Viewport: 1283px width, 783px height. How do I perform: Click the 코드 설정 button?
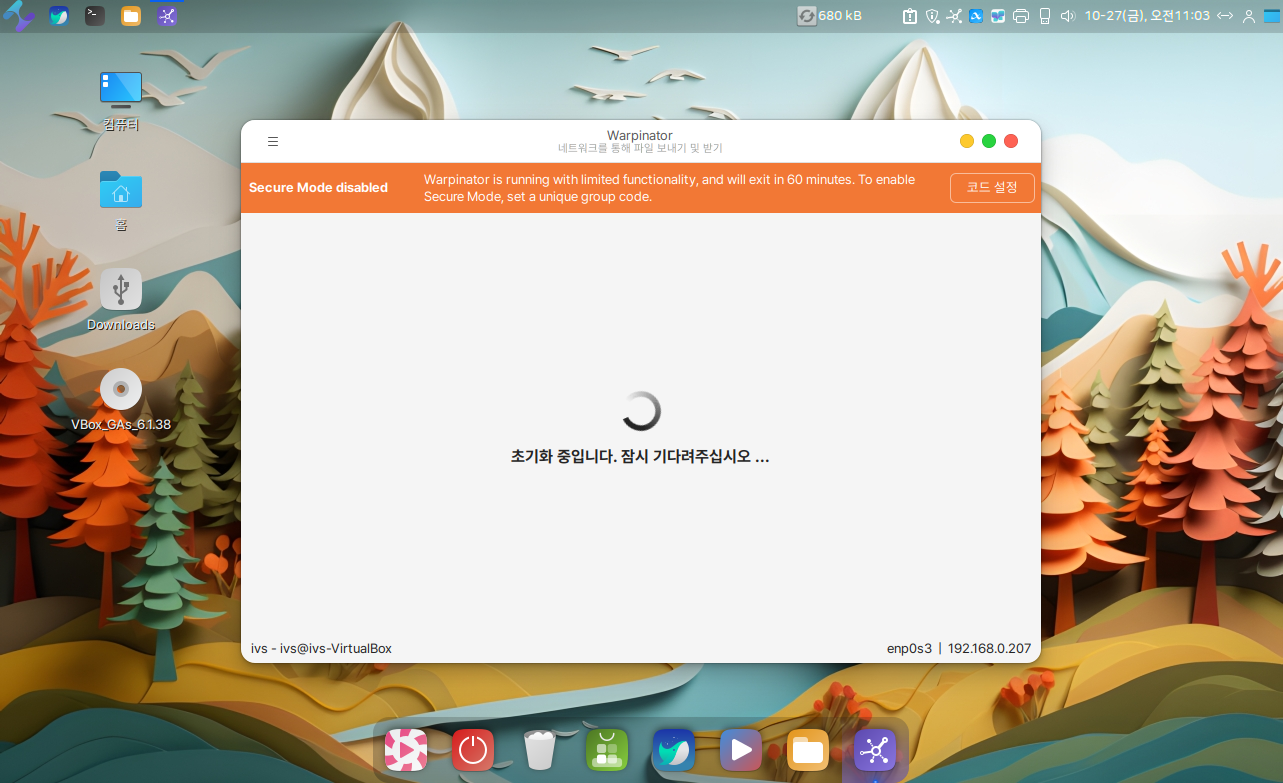pyautogui.click(x=991, y=188)
